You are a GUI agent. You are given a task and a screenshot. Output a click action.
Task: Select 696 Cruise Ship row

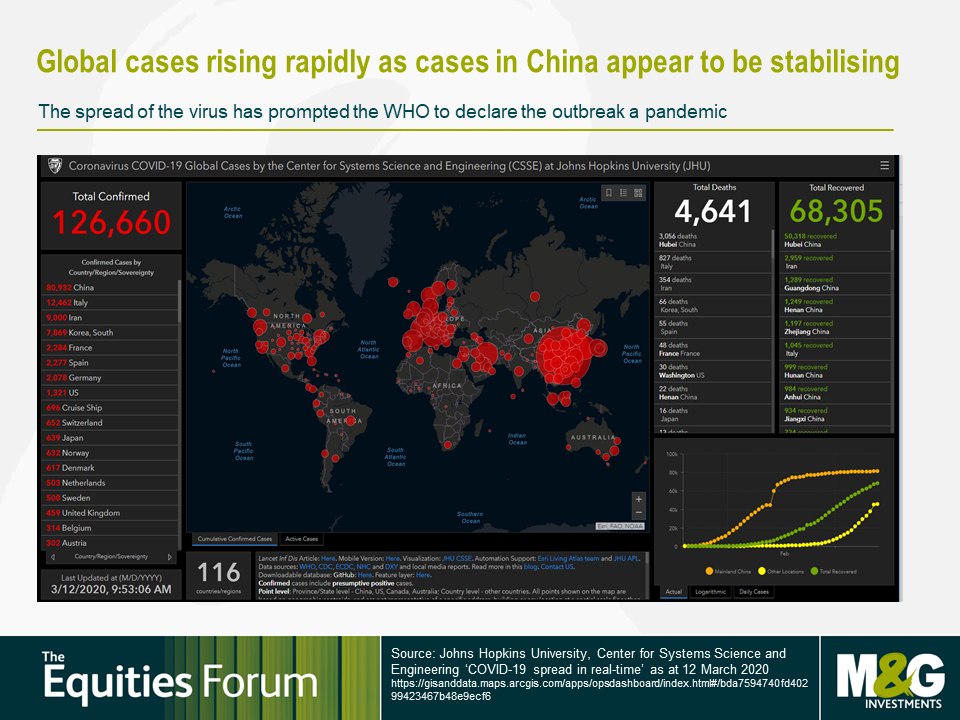coord(110,408)
